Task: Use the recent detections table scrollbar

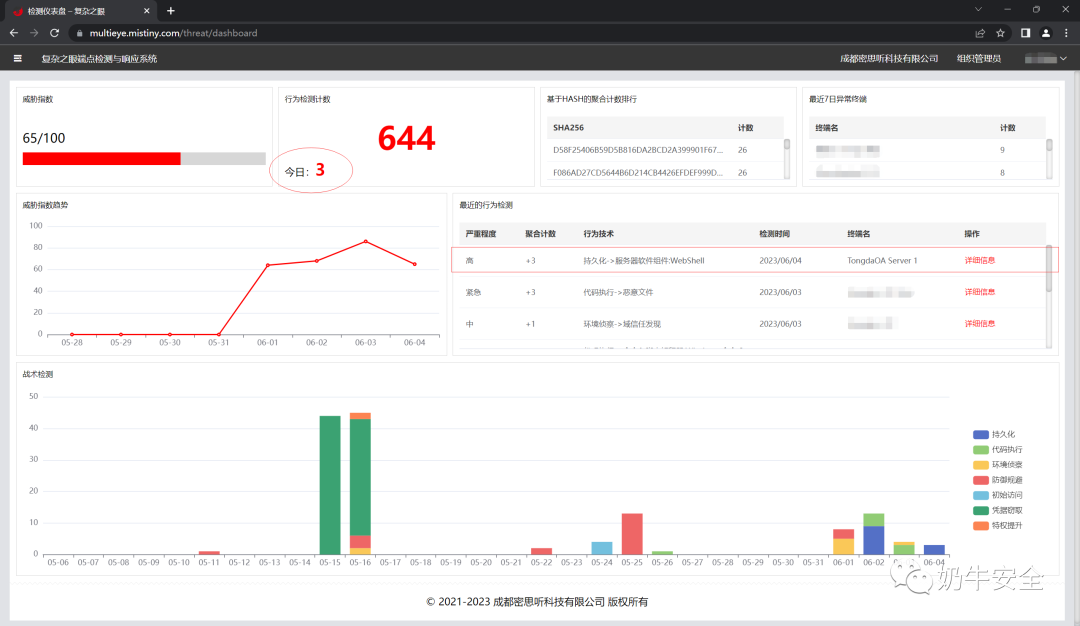Action: pos(1049,269)
